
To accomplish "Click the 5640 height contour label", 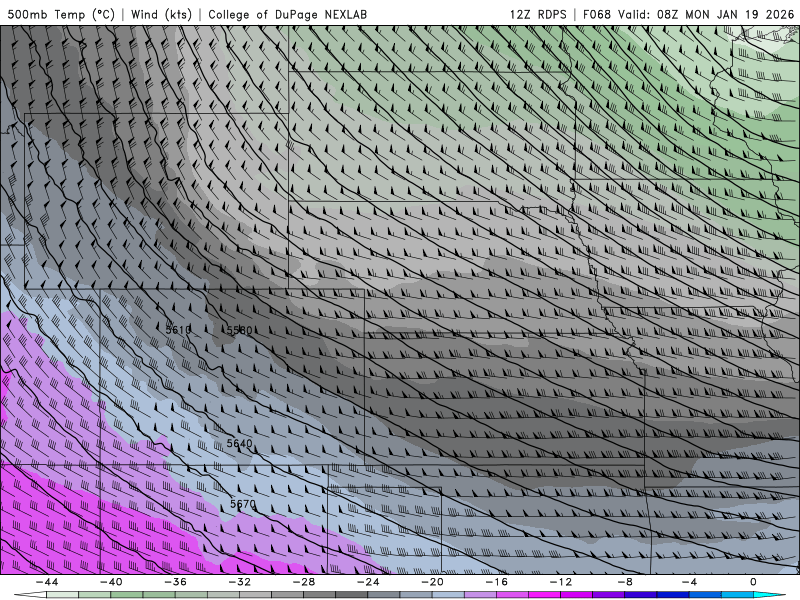I will click(x=239, y=443).
